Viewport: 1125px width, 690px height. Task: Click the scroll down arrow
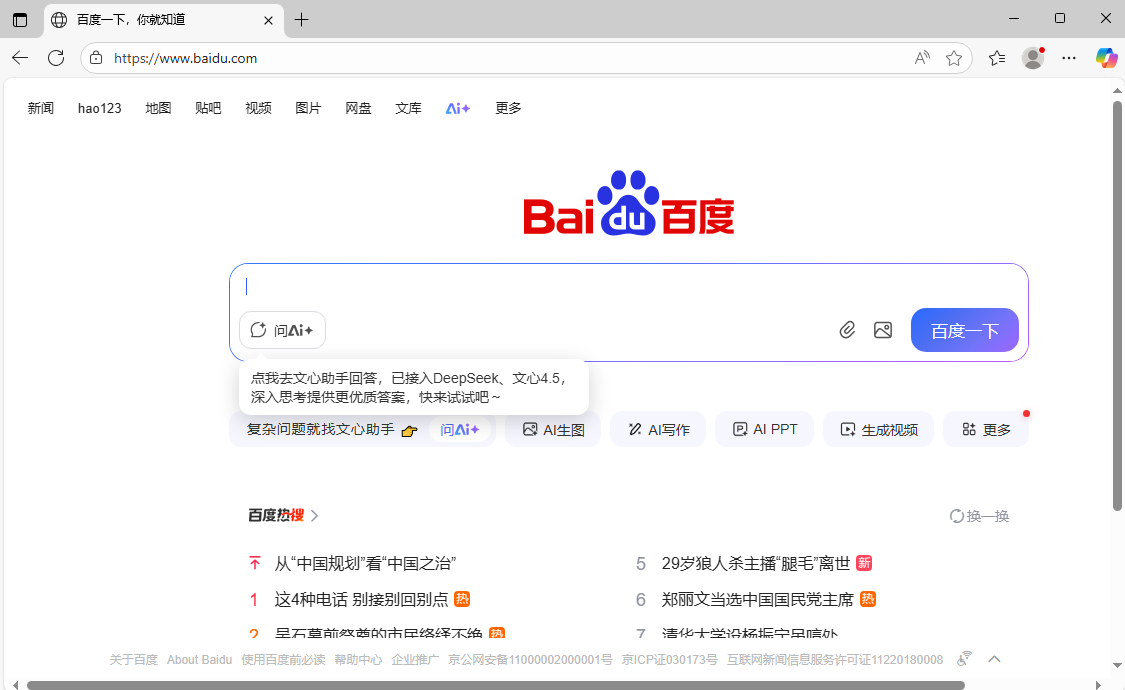coord(1117,665)
